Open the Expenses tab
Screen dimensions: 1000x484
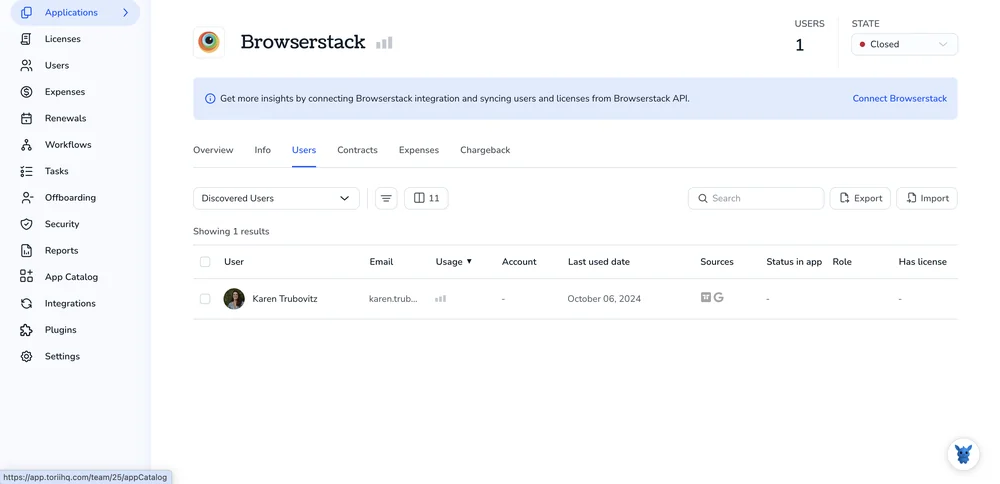[x=419, y=150]
